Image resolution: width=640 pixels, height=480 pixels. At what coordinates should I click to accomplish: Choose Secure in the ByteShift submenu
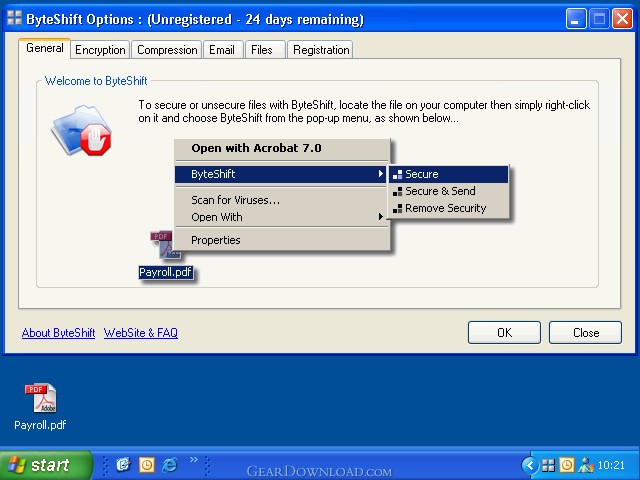pos(449,174)
